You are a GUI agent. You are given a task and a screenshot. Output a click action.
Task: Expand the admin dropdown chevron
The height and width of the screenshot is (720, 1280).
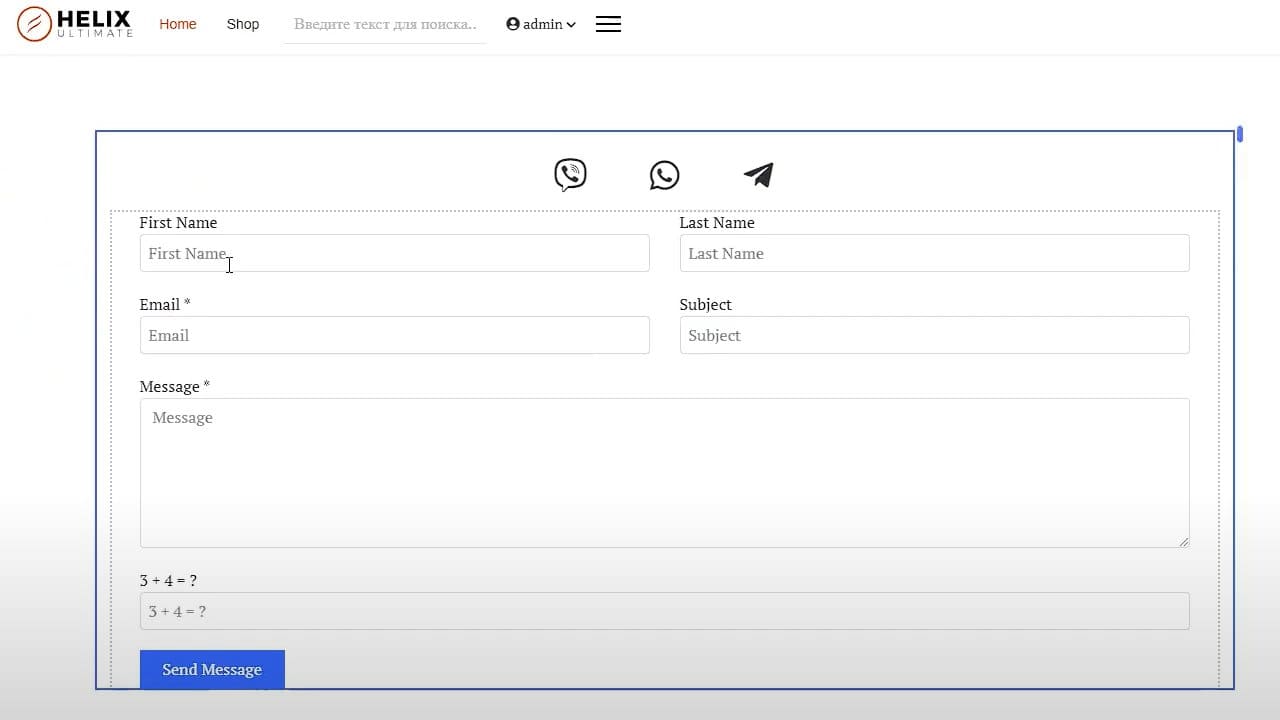pyautogui.click(x=571, y=25)
